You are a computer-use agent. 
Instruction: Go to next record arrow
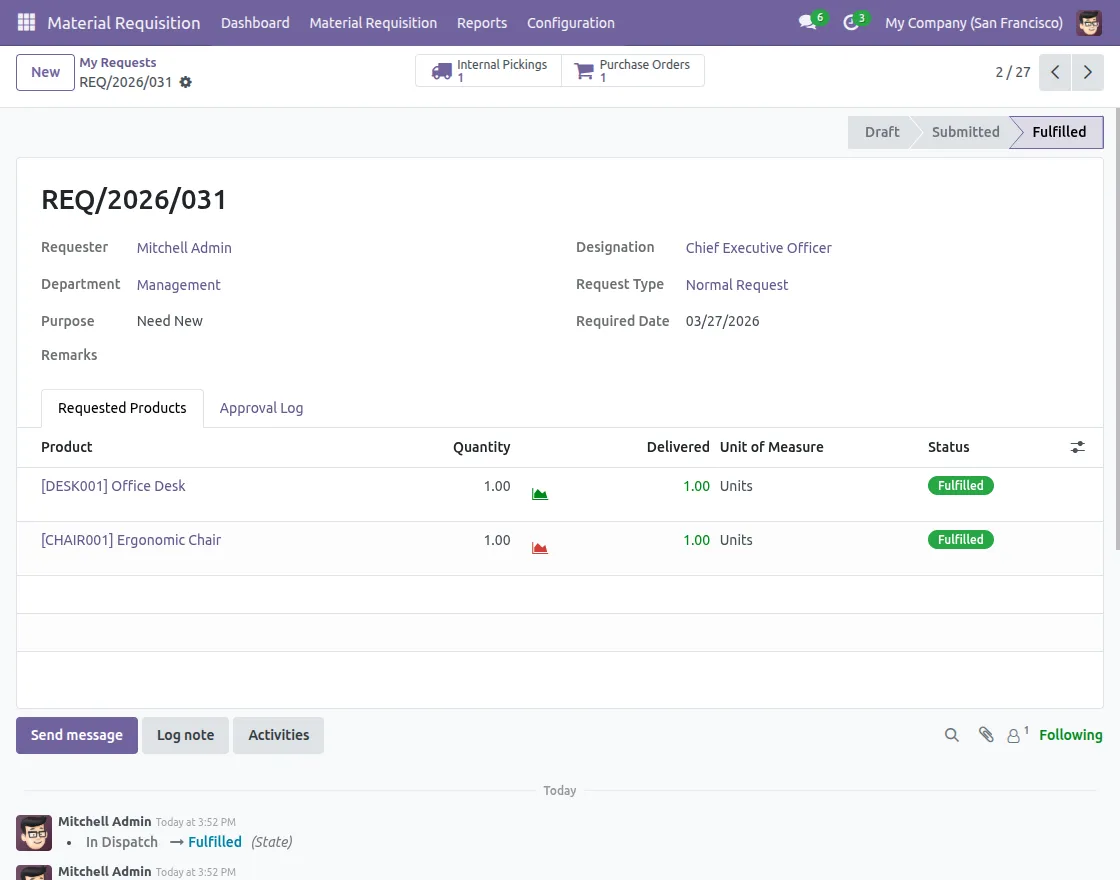coord(1088,72)
